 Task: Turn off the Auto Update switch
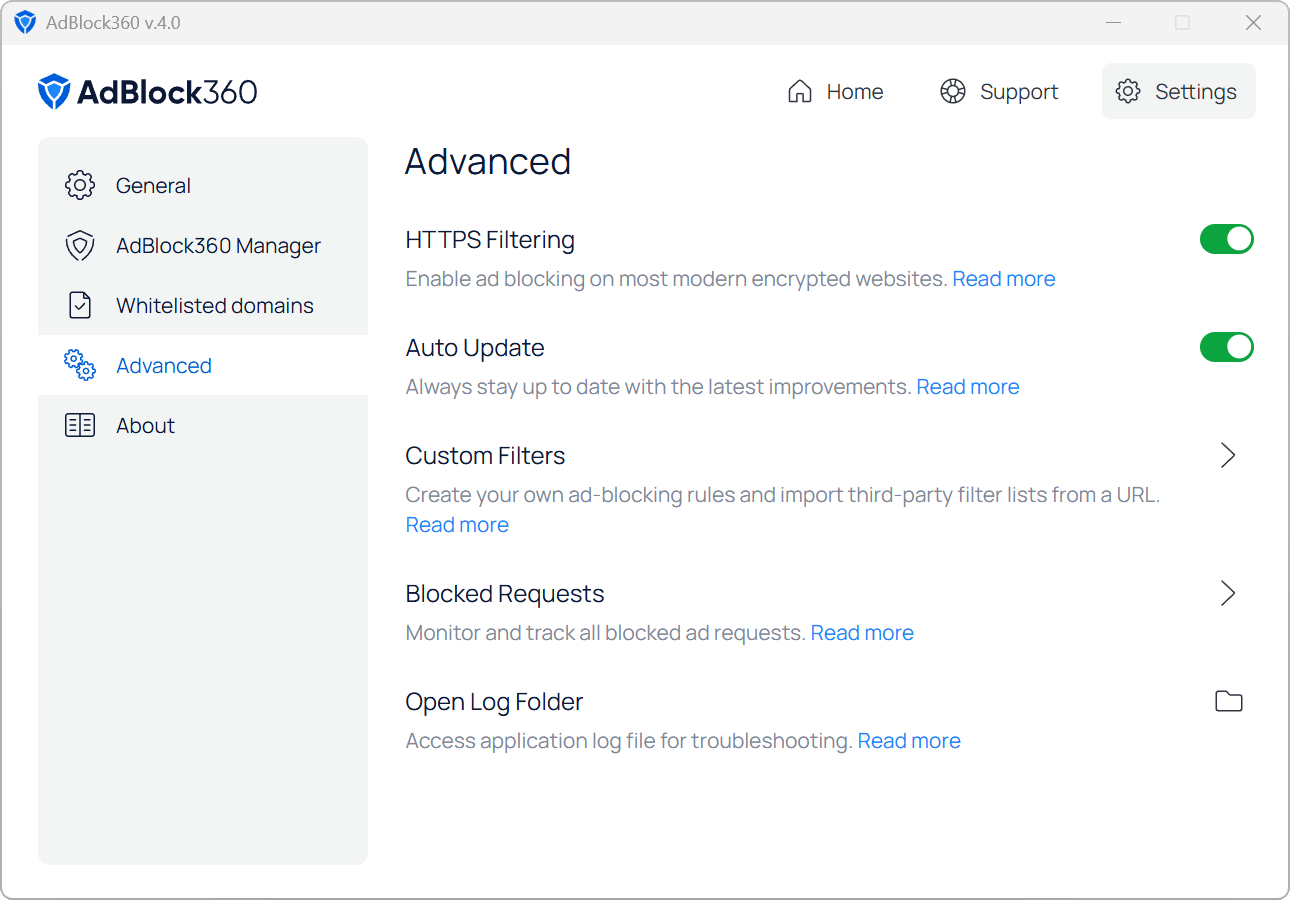coord(1226,348)
